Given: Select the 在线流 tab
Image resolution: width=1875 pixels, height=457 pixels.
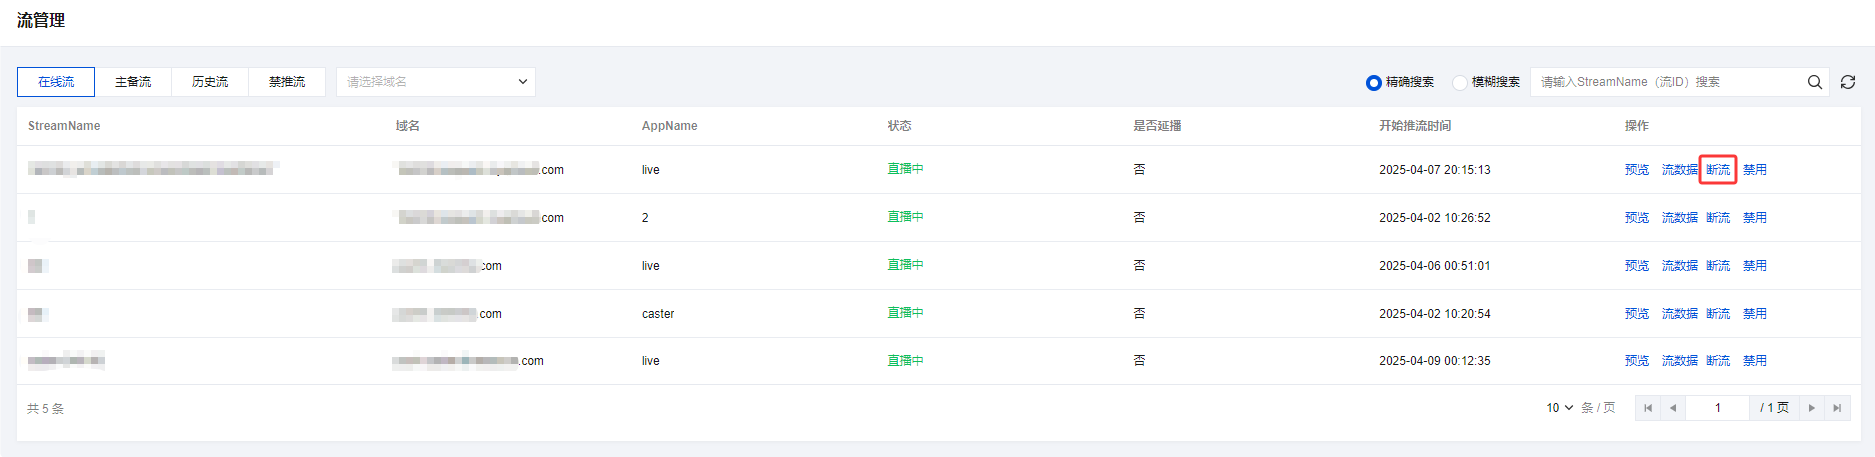Looking at the screenshot, I should click(56, 82).
